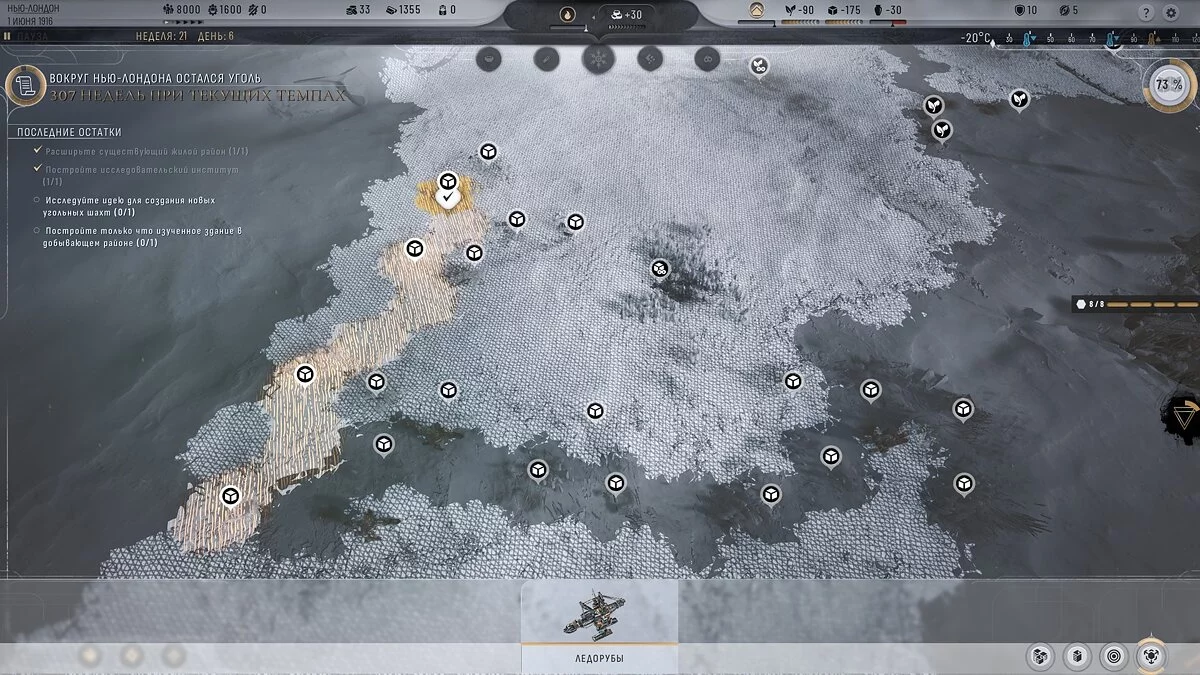Click the first faint circle button at bottom left
The height and width of the screenshot is (675, 1200).
(x=89, y=656)
